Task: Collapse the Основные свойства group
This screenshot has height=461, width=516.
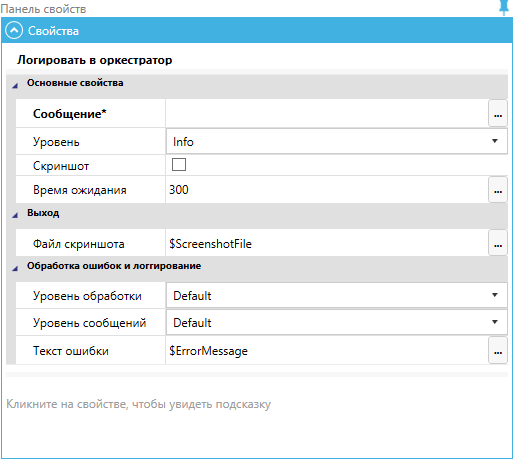Action: 15,86
